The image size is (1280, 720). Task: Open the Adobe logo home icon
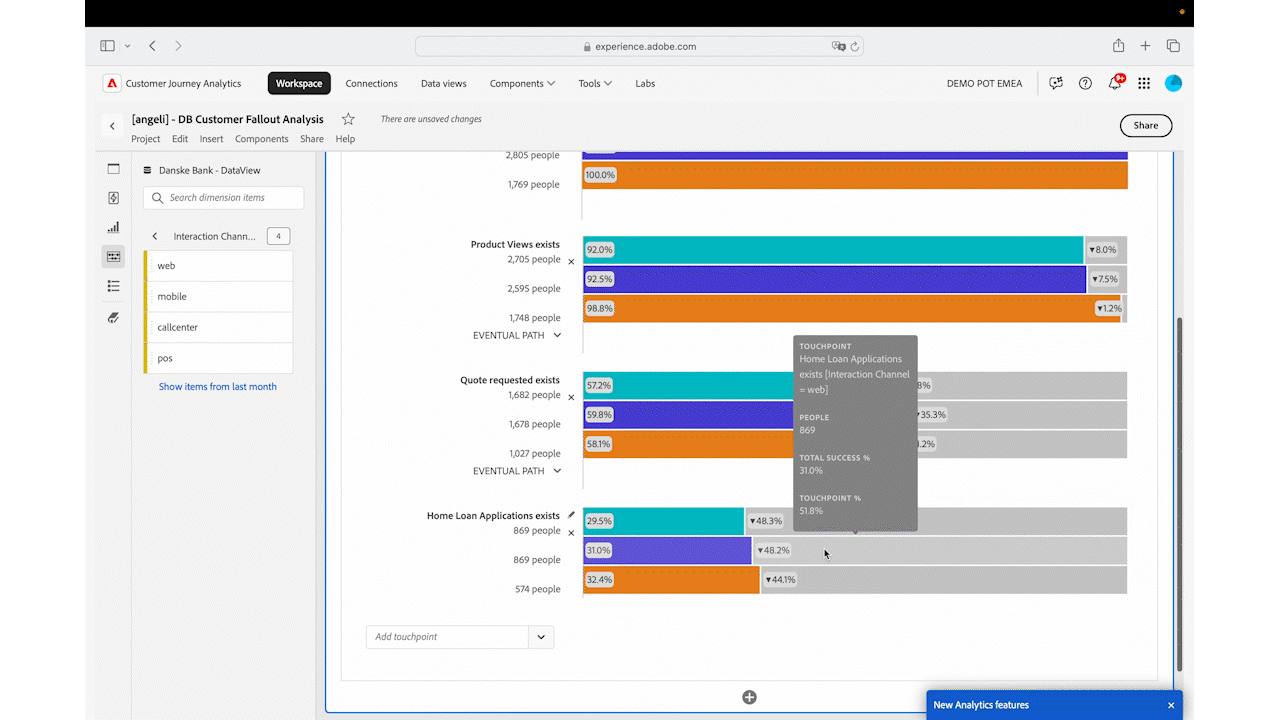point(112,84)
